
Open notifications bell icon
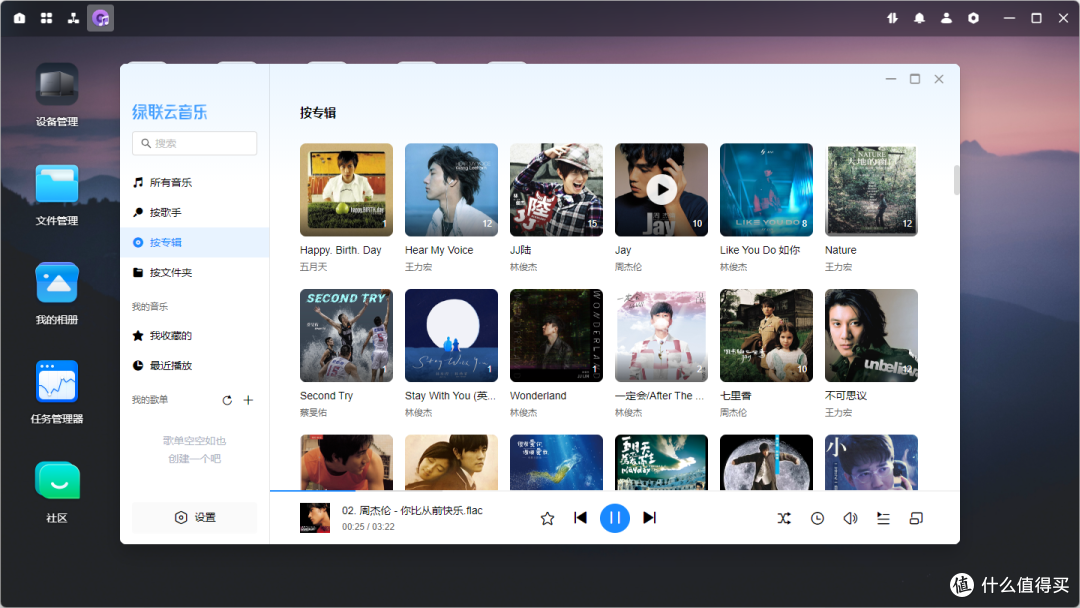[919, 18]
